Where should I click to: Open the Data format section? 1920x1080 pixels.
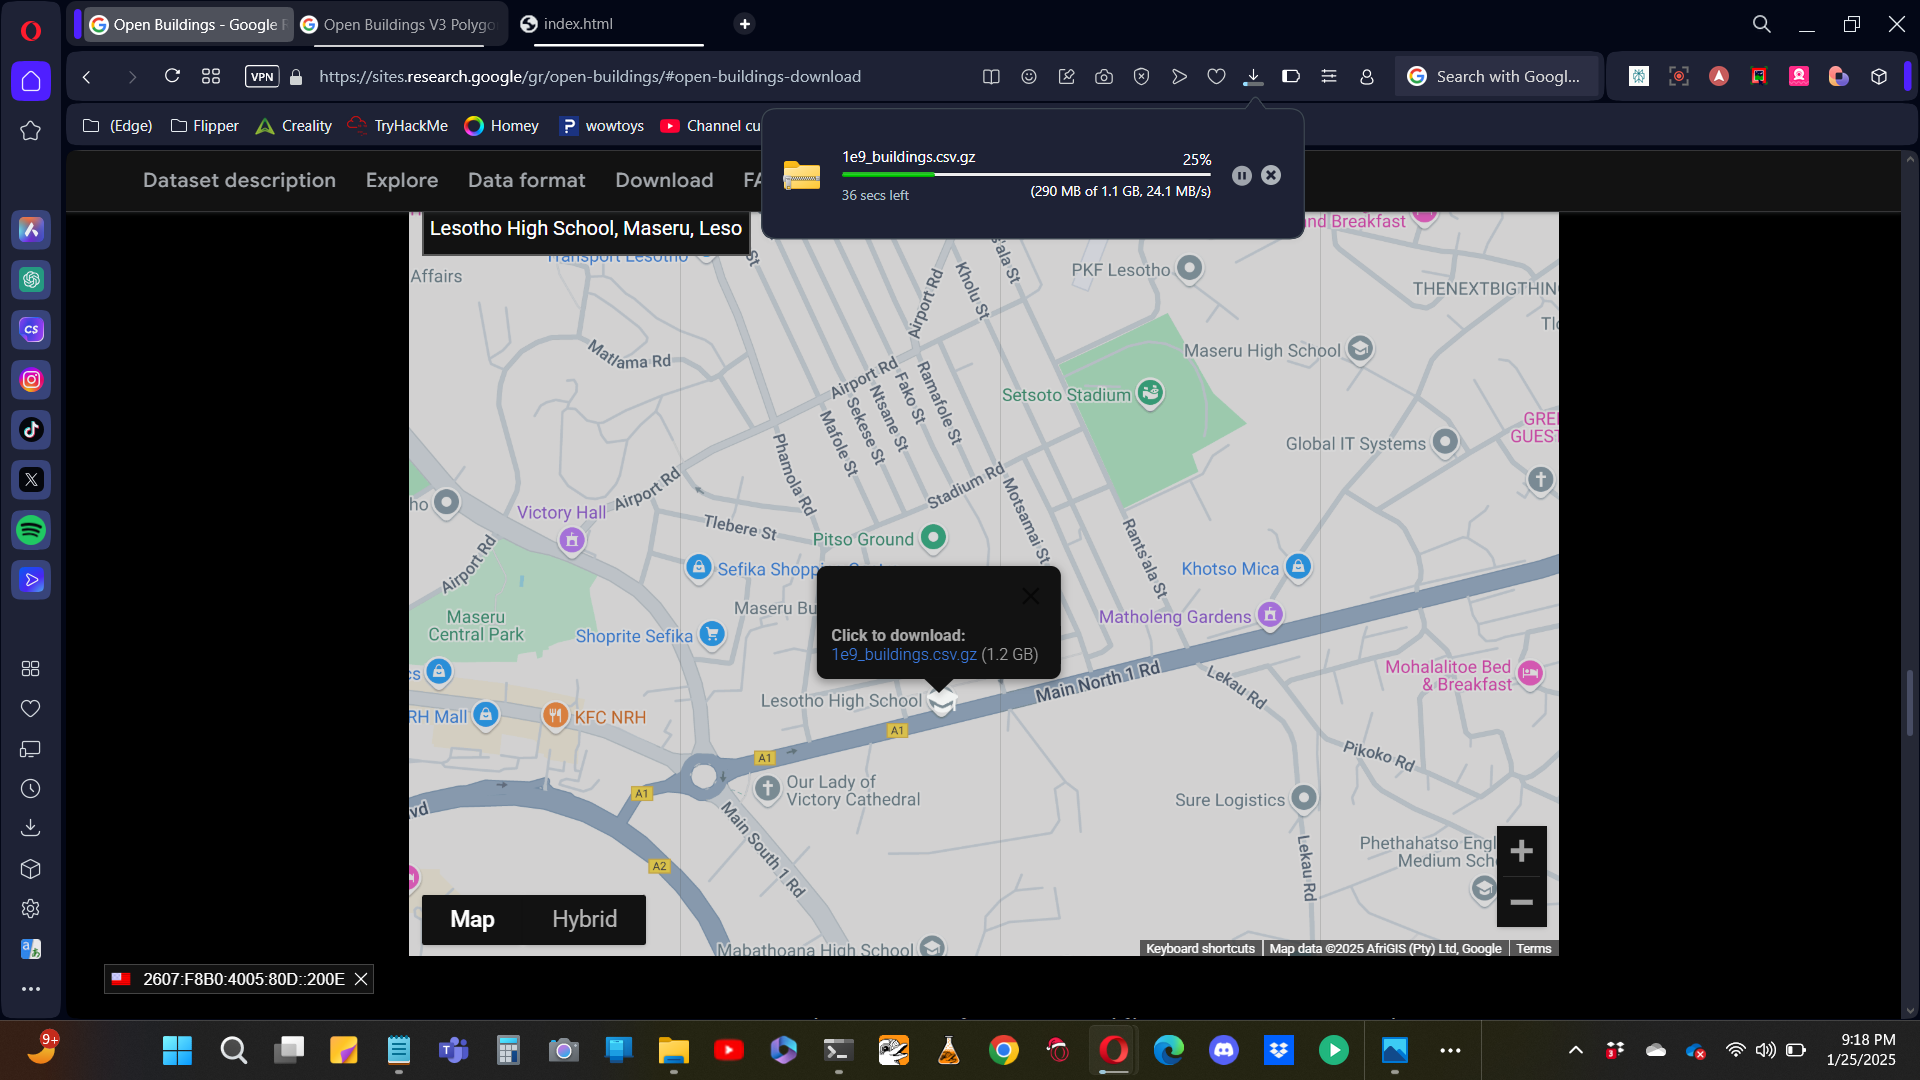click(526, 180)
